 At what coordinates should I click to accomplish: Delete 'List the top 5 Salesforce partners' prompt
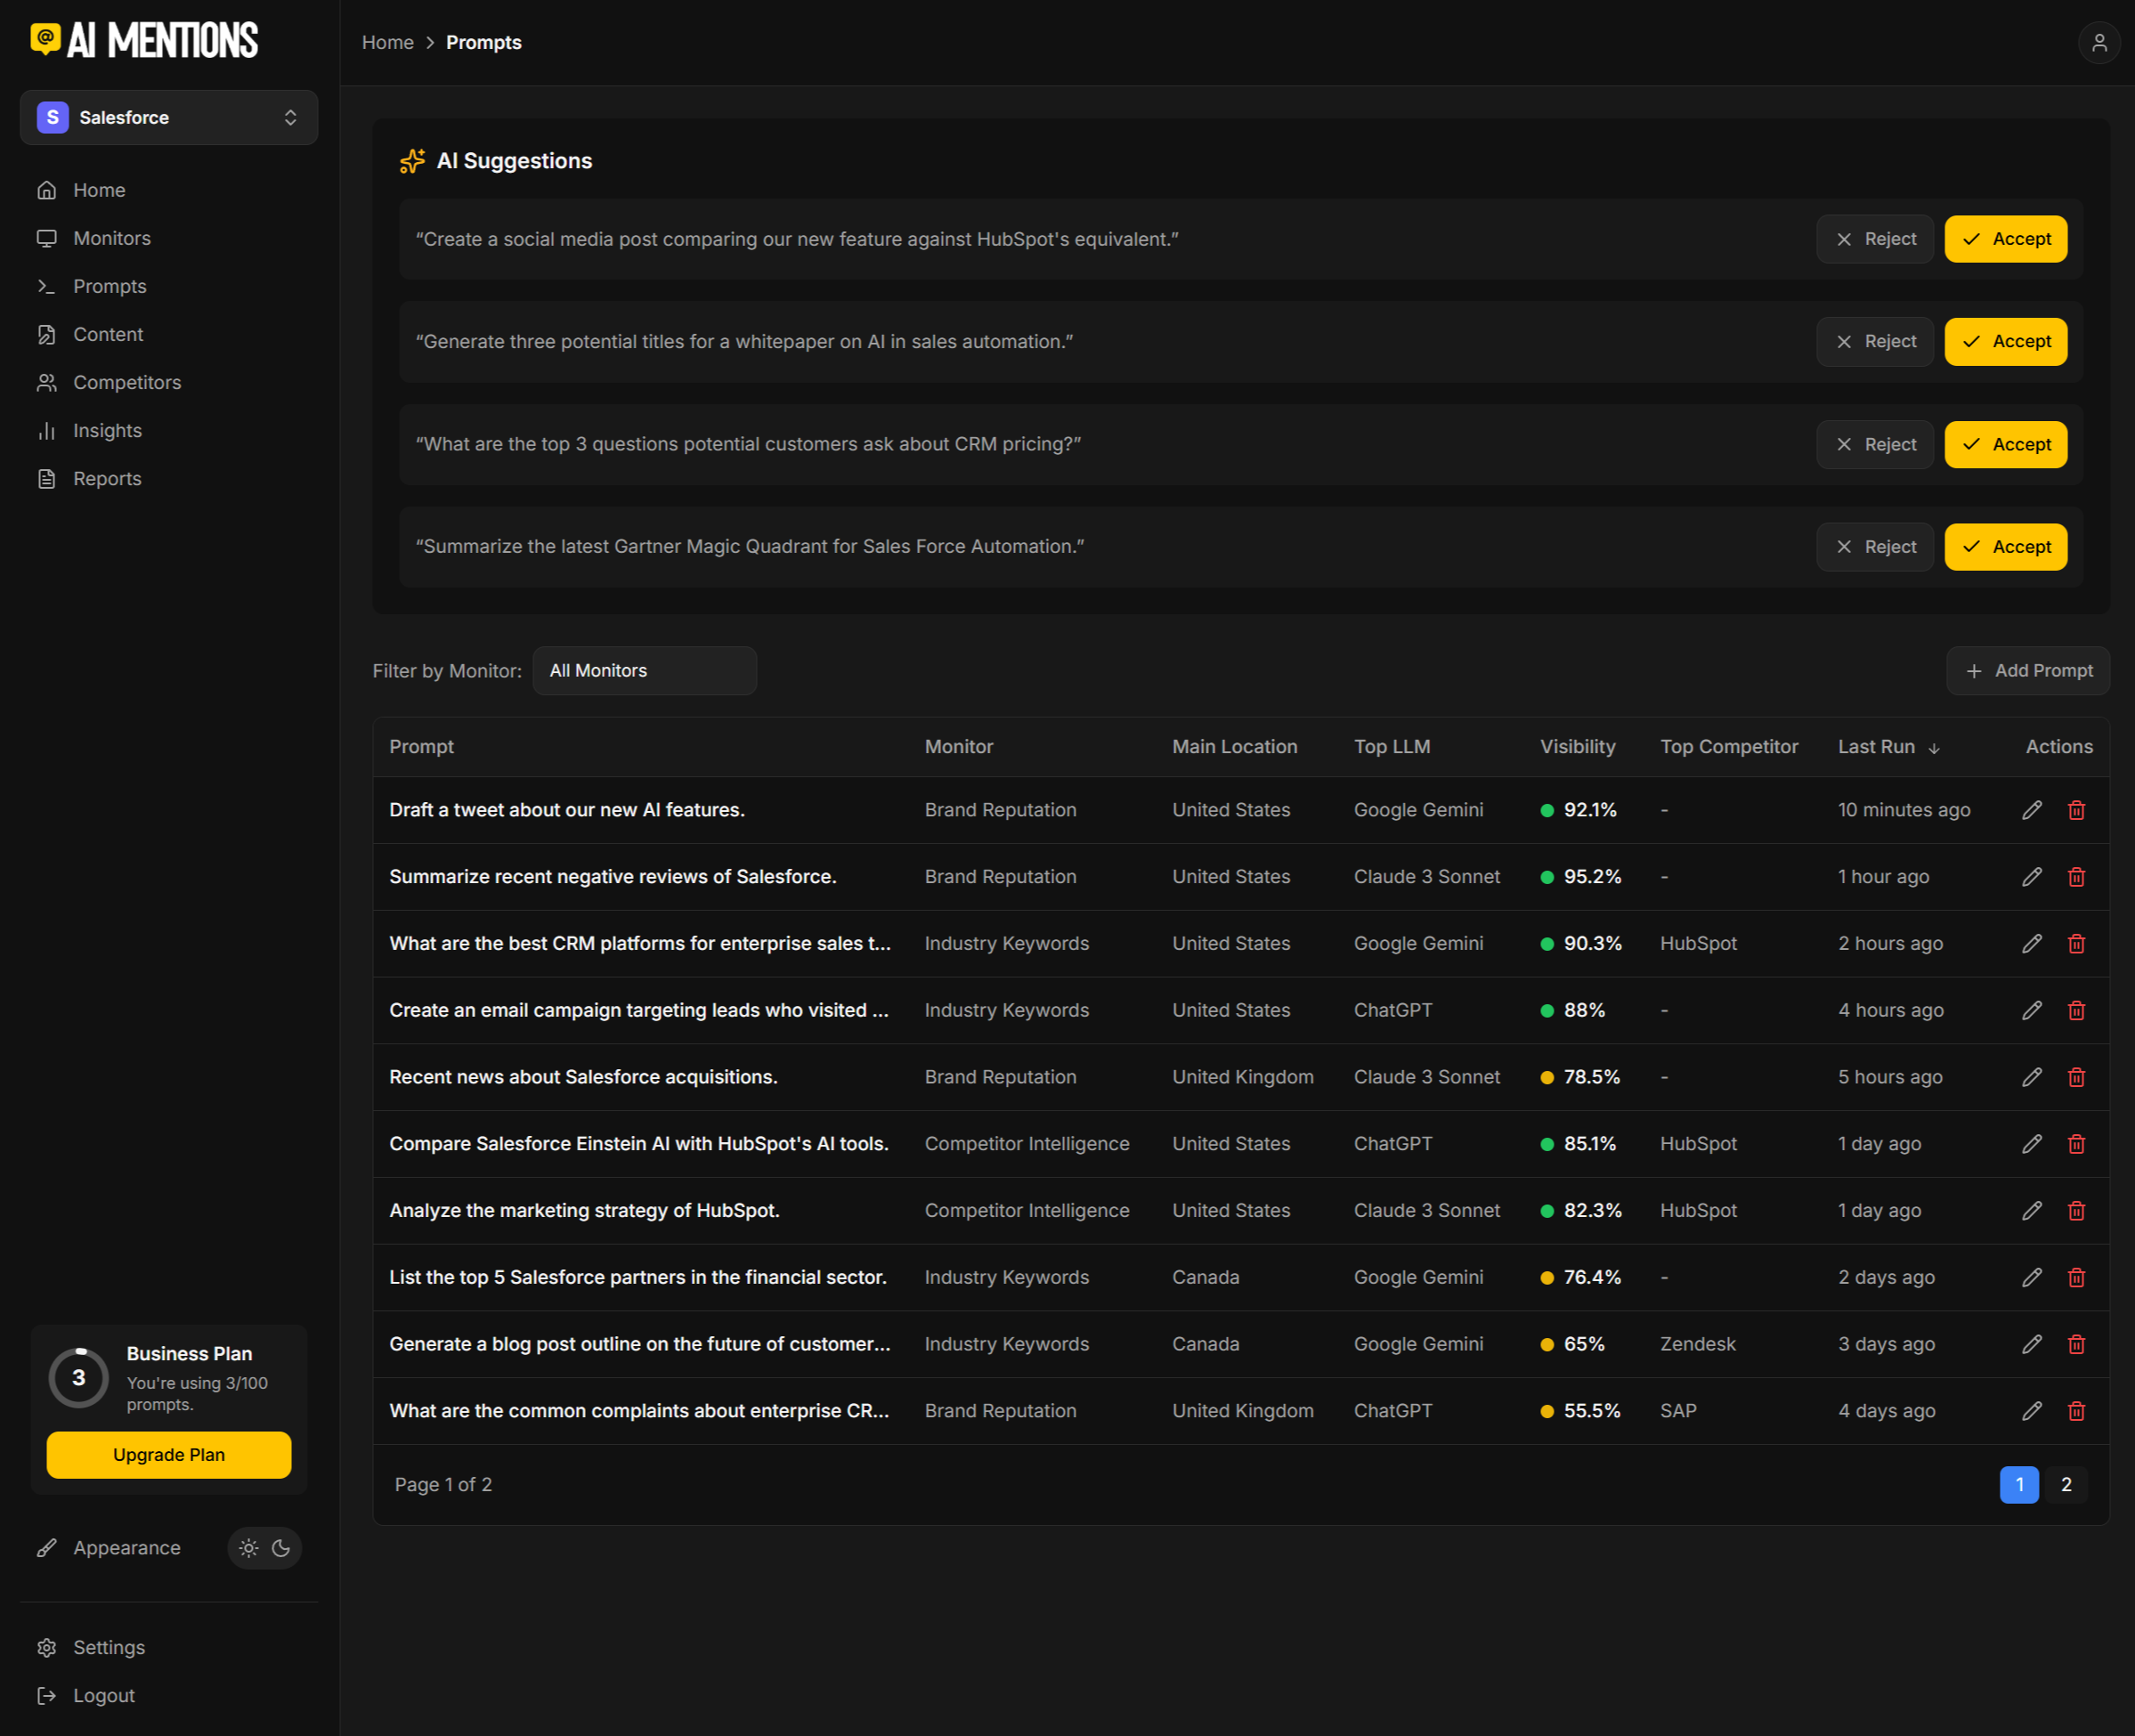2077,1277
